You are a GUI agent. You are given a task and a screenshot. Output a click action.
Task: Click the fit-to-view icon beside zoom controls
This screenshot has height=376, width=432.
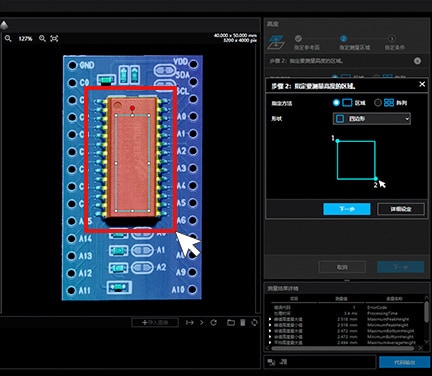click(x=54, y=39)
